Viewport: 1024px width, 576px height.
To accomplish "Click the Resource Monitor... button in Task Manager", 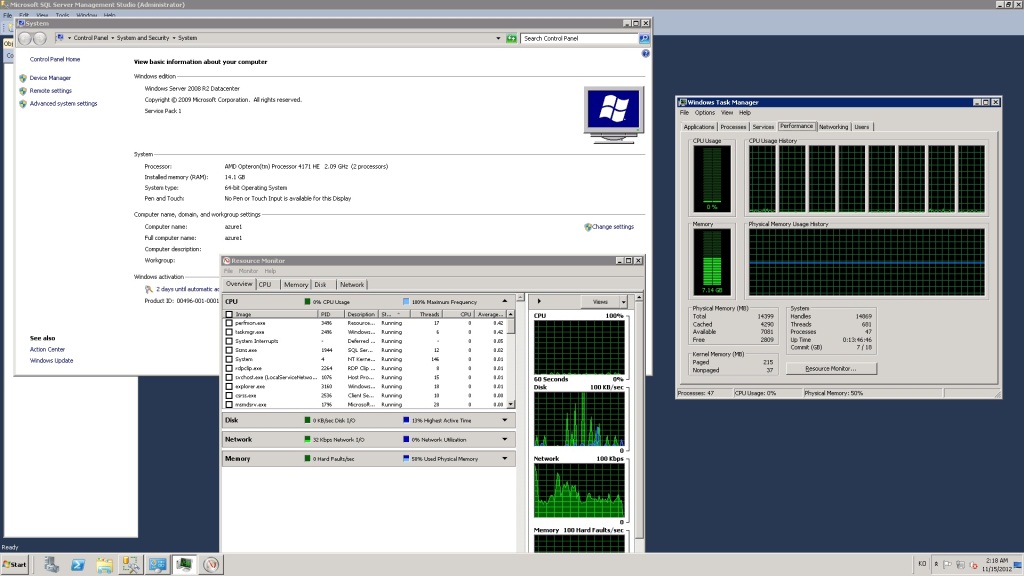I will coord(831,368).
